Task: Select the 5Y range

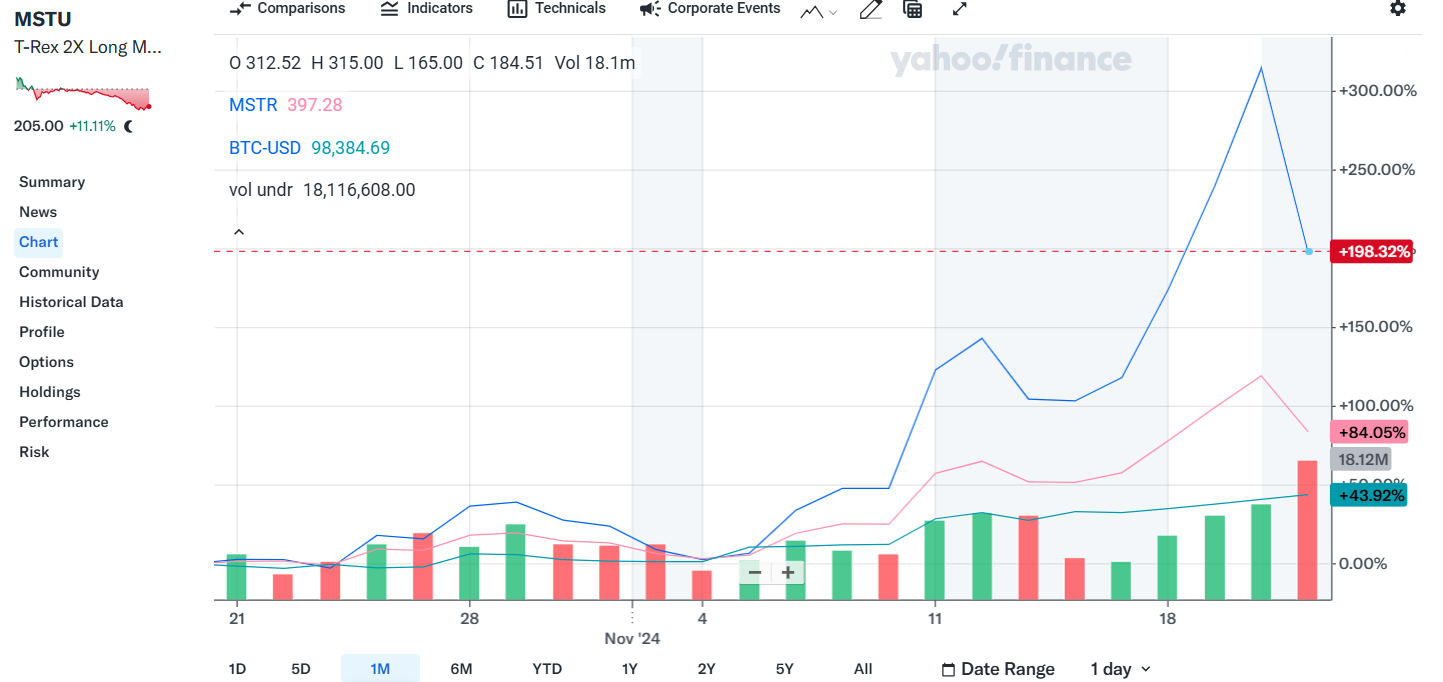Action: (x=785, y=669)
